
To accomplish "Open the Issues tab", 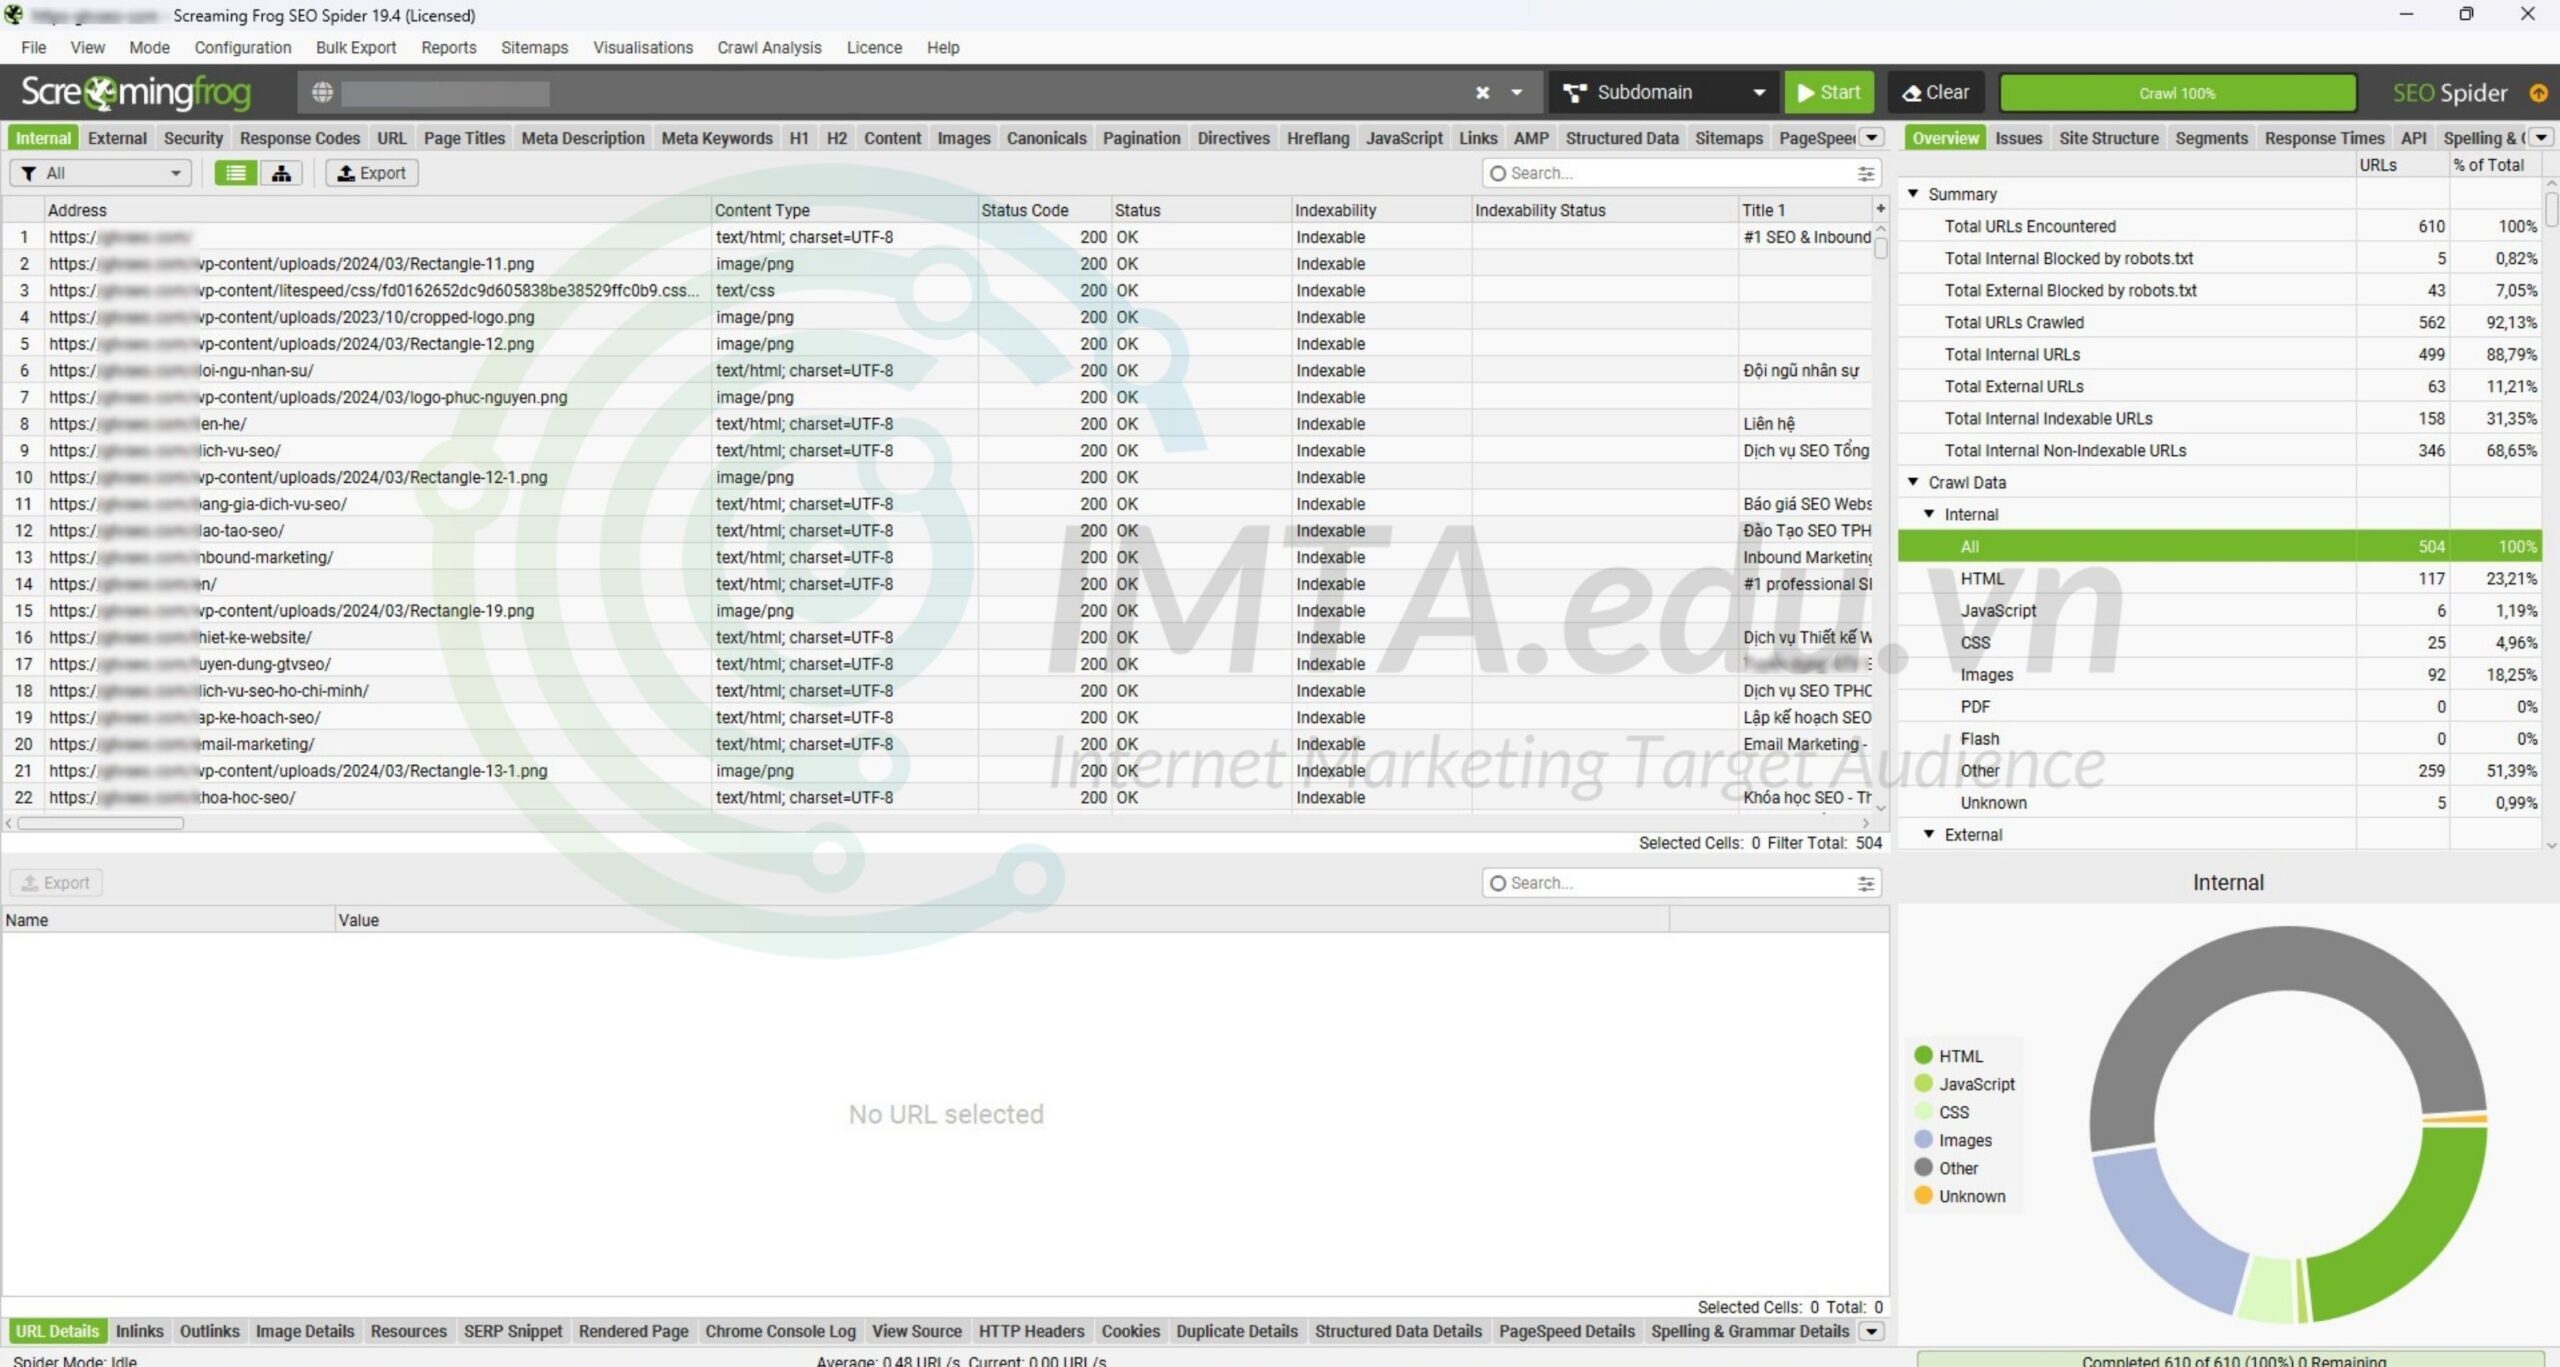I will (2018, 138).
